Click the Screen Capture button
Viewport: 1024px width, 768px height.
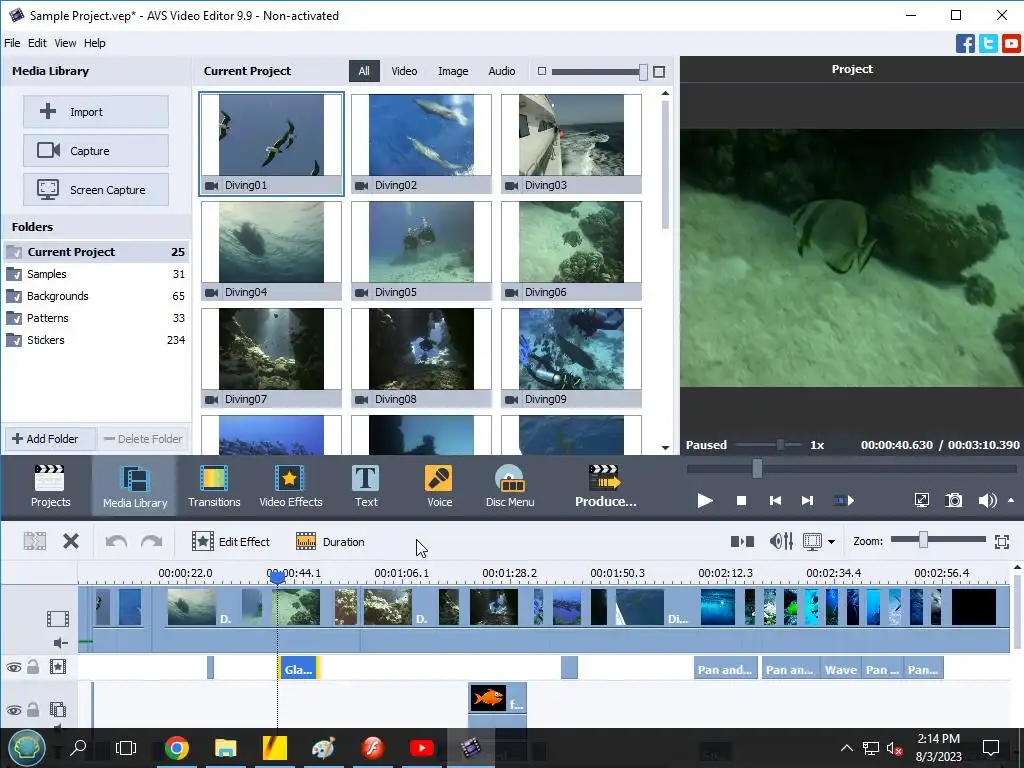point(96,190)
